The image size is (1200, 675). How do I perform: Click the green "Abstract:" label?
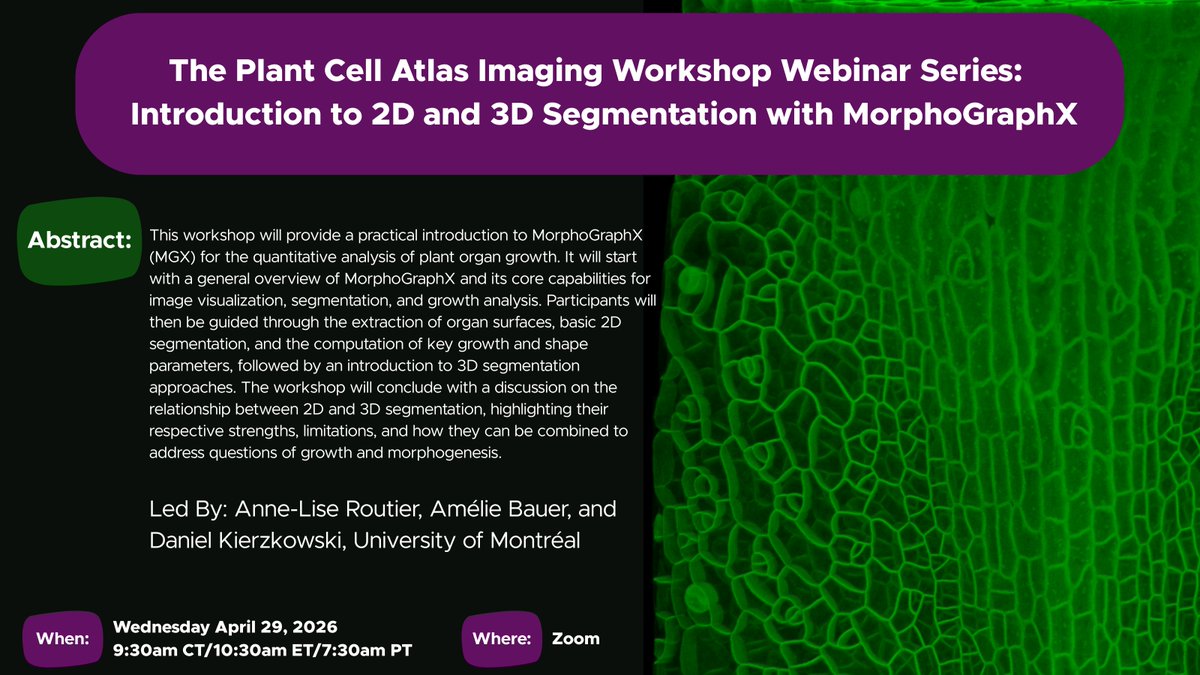[81, 241]
